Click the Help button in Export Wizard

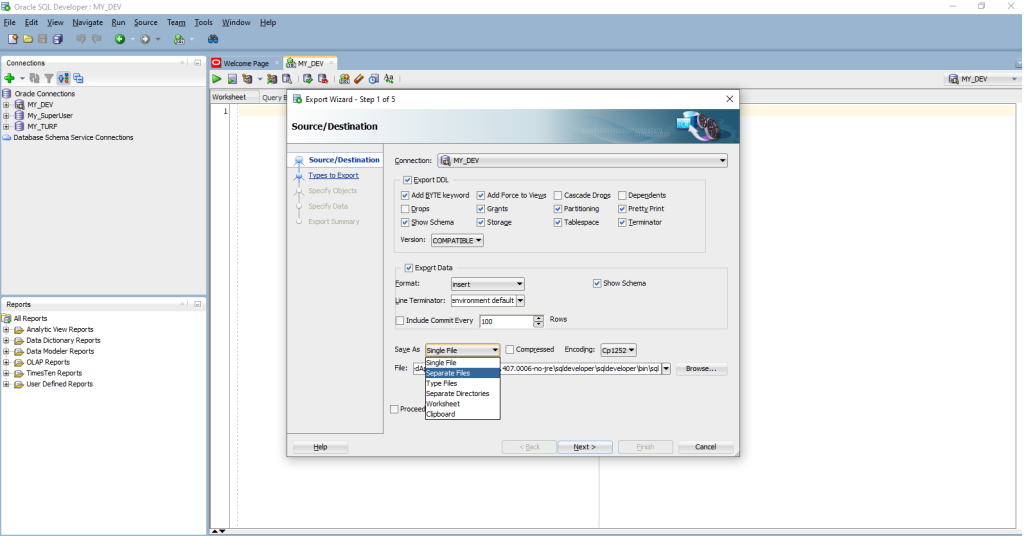[320, 447]
